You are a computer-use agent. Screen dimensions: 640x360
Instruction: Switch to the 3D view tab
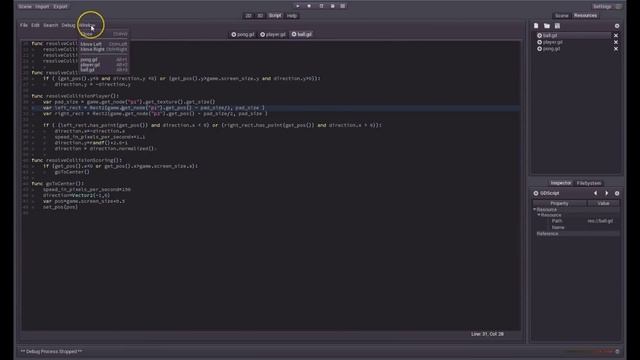(x=260, y=16)
